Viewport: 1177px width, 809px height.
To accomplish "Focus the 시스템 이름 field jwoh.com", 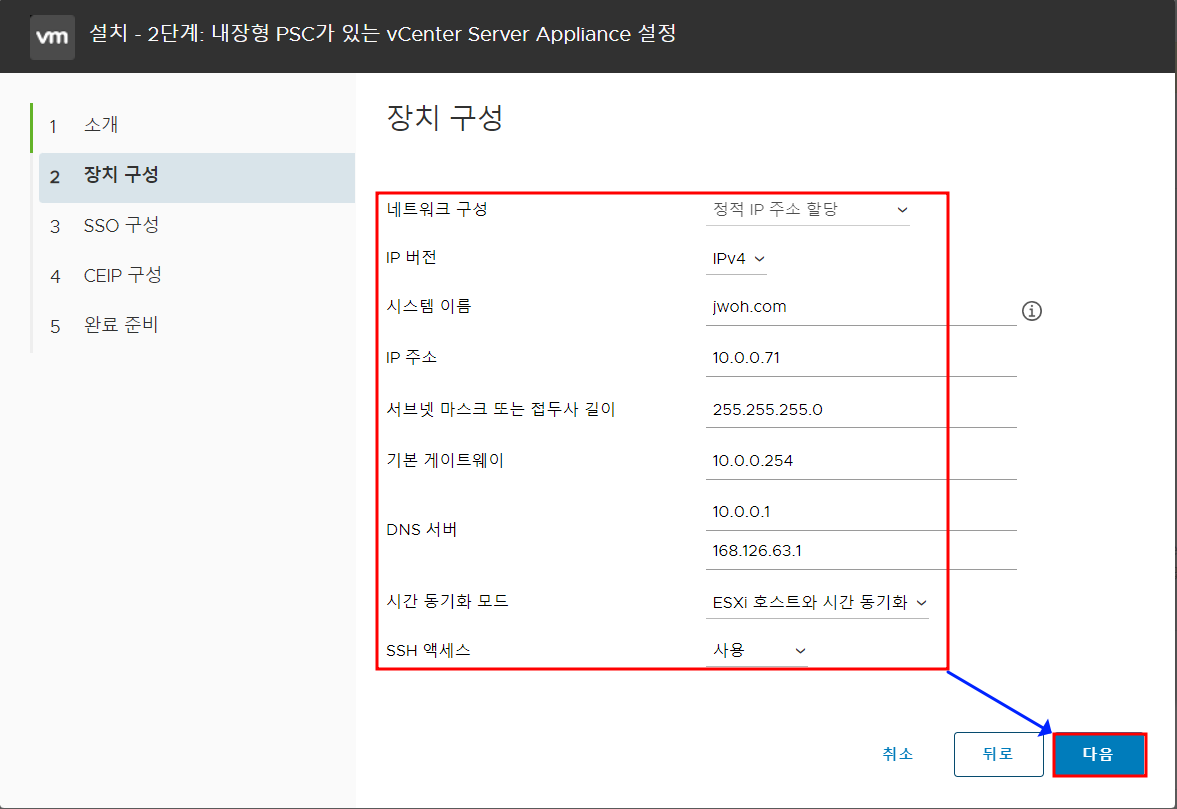I will (861, 308).
